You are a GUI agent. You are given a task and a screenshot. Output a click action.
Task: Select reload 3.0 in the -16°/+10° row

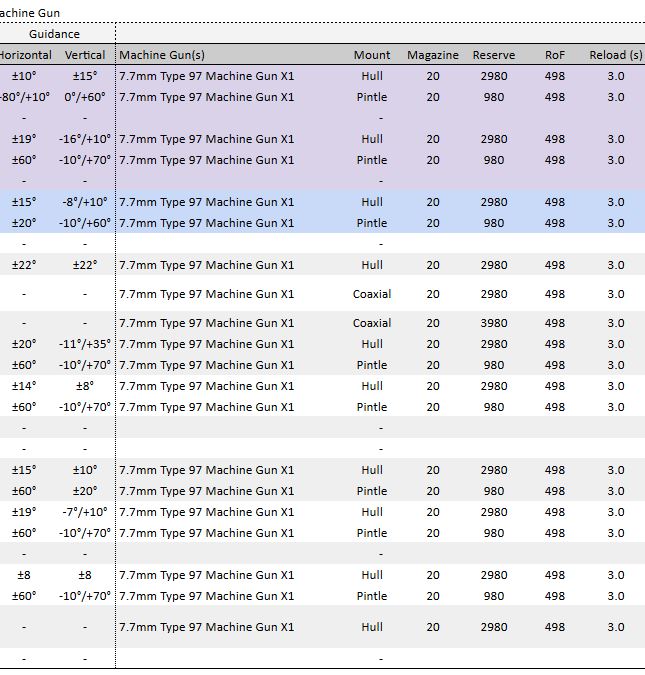coord(616,139)
